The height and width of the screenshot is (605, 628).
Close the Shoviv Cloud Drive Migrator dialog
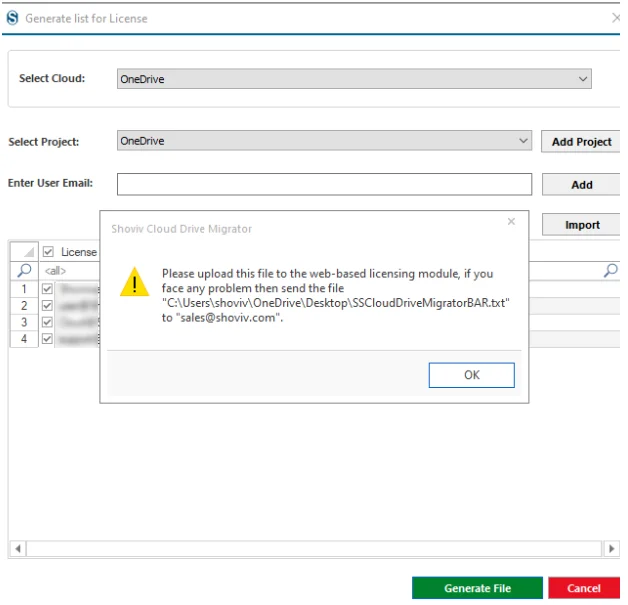point(511,222)
